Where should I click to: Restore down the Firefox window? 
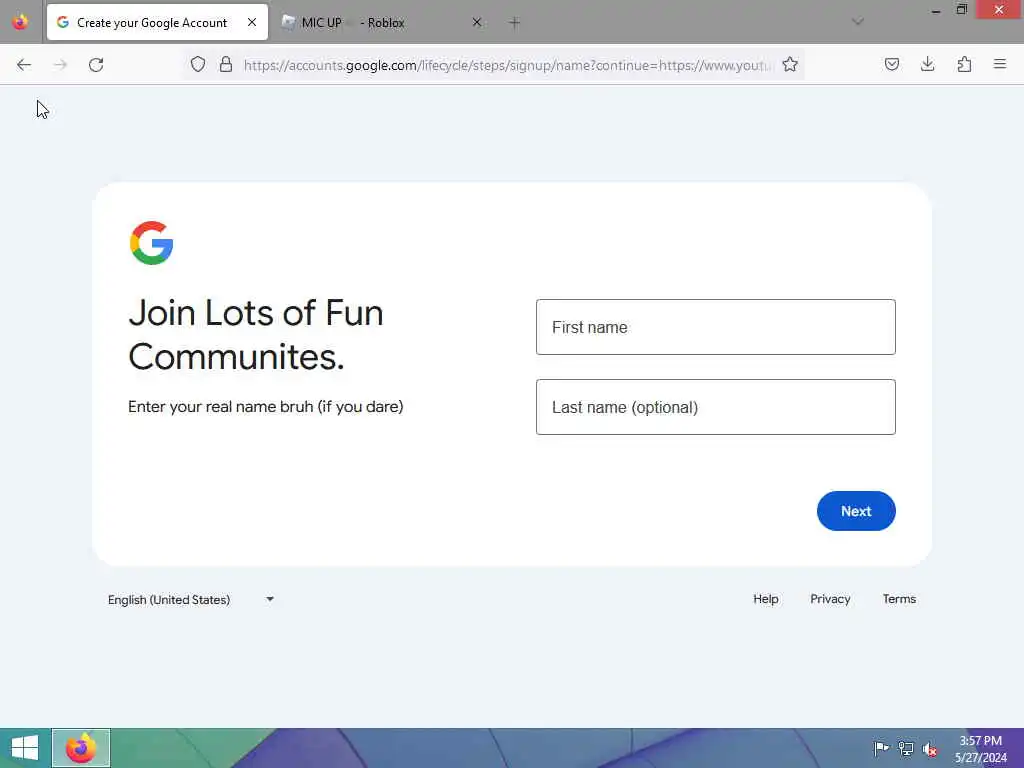(x=961, y=10)
